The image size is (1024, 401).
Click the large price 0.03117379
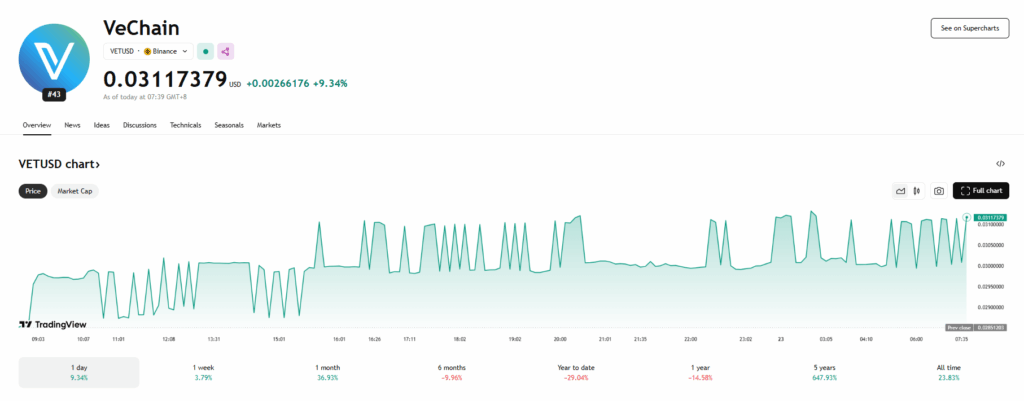(165, 79)
